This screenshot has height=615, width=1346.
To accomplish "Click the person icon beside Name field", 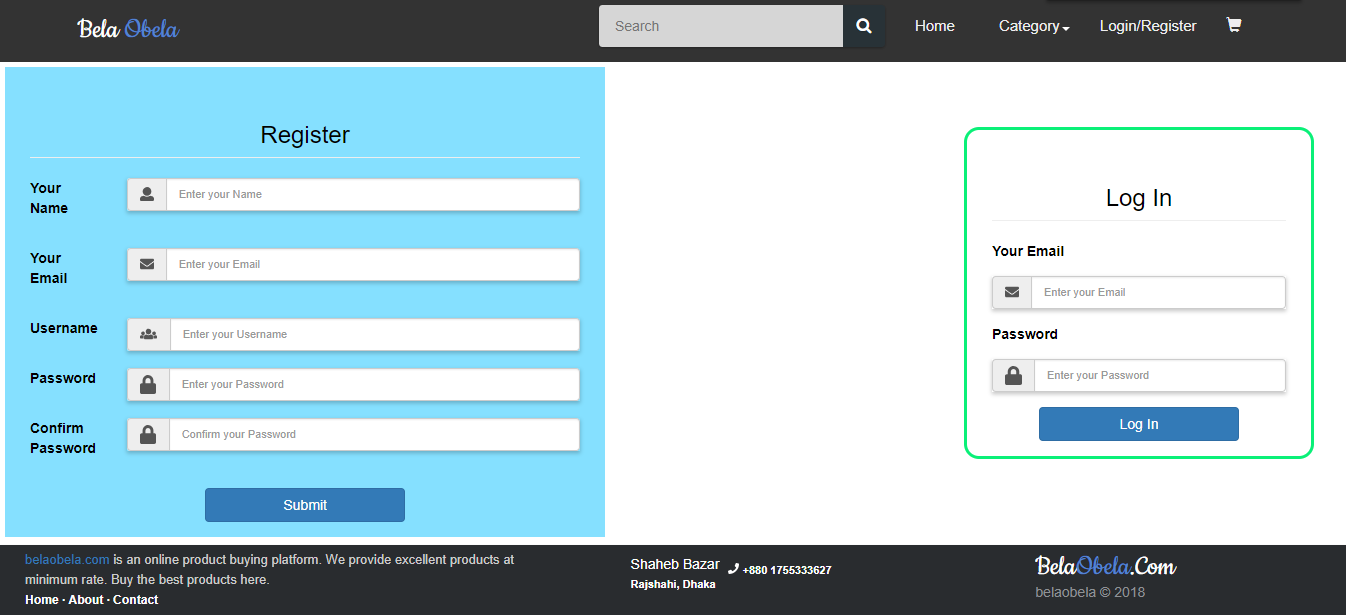I will pos(147,194).
